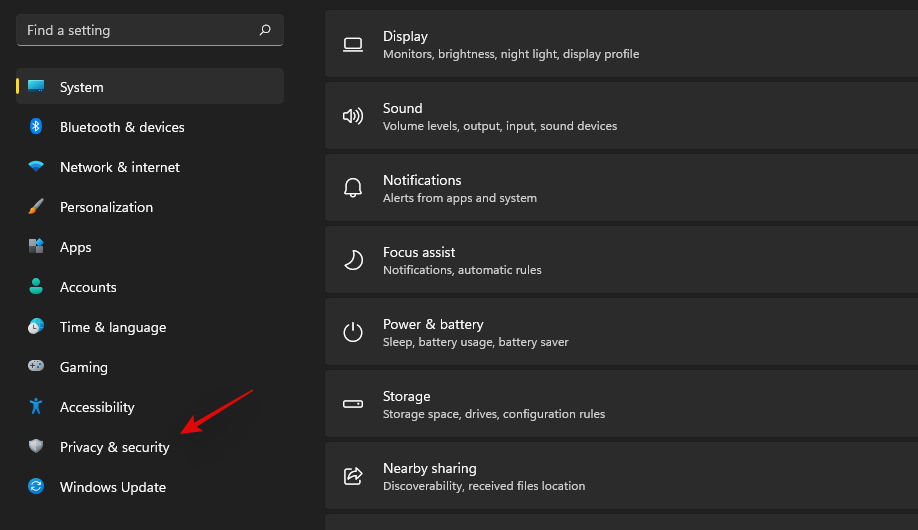Open Sound settings
This screenshot has height=530, width=918.
(x=620, y=116)
